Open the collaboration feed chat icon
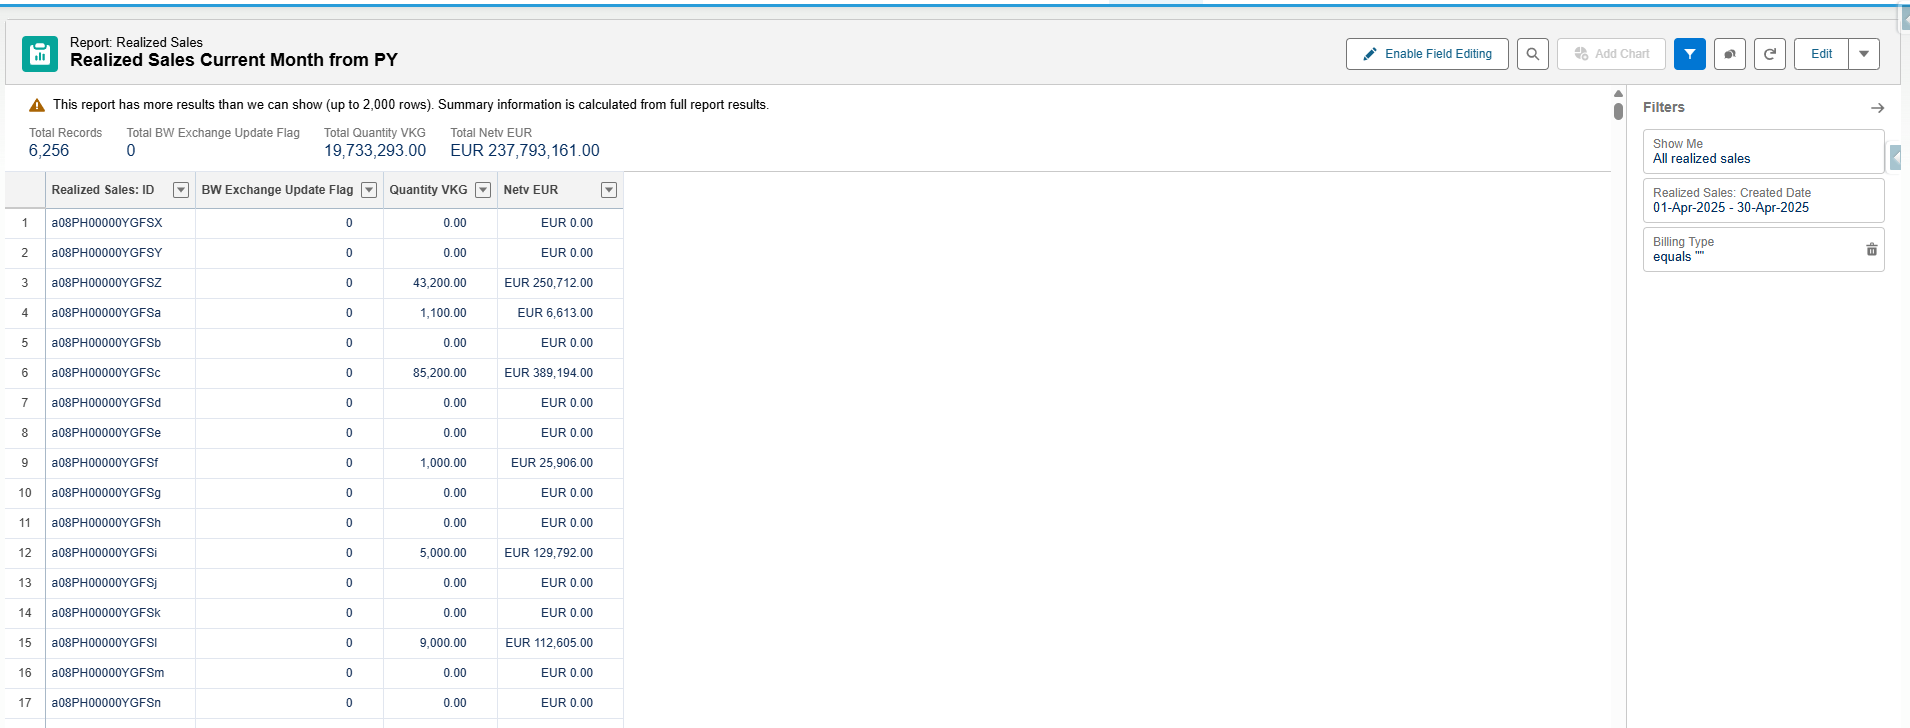The image size is (1910, 728). [x=1729, y=54]
